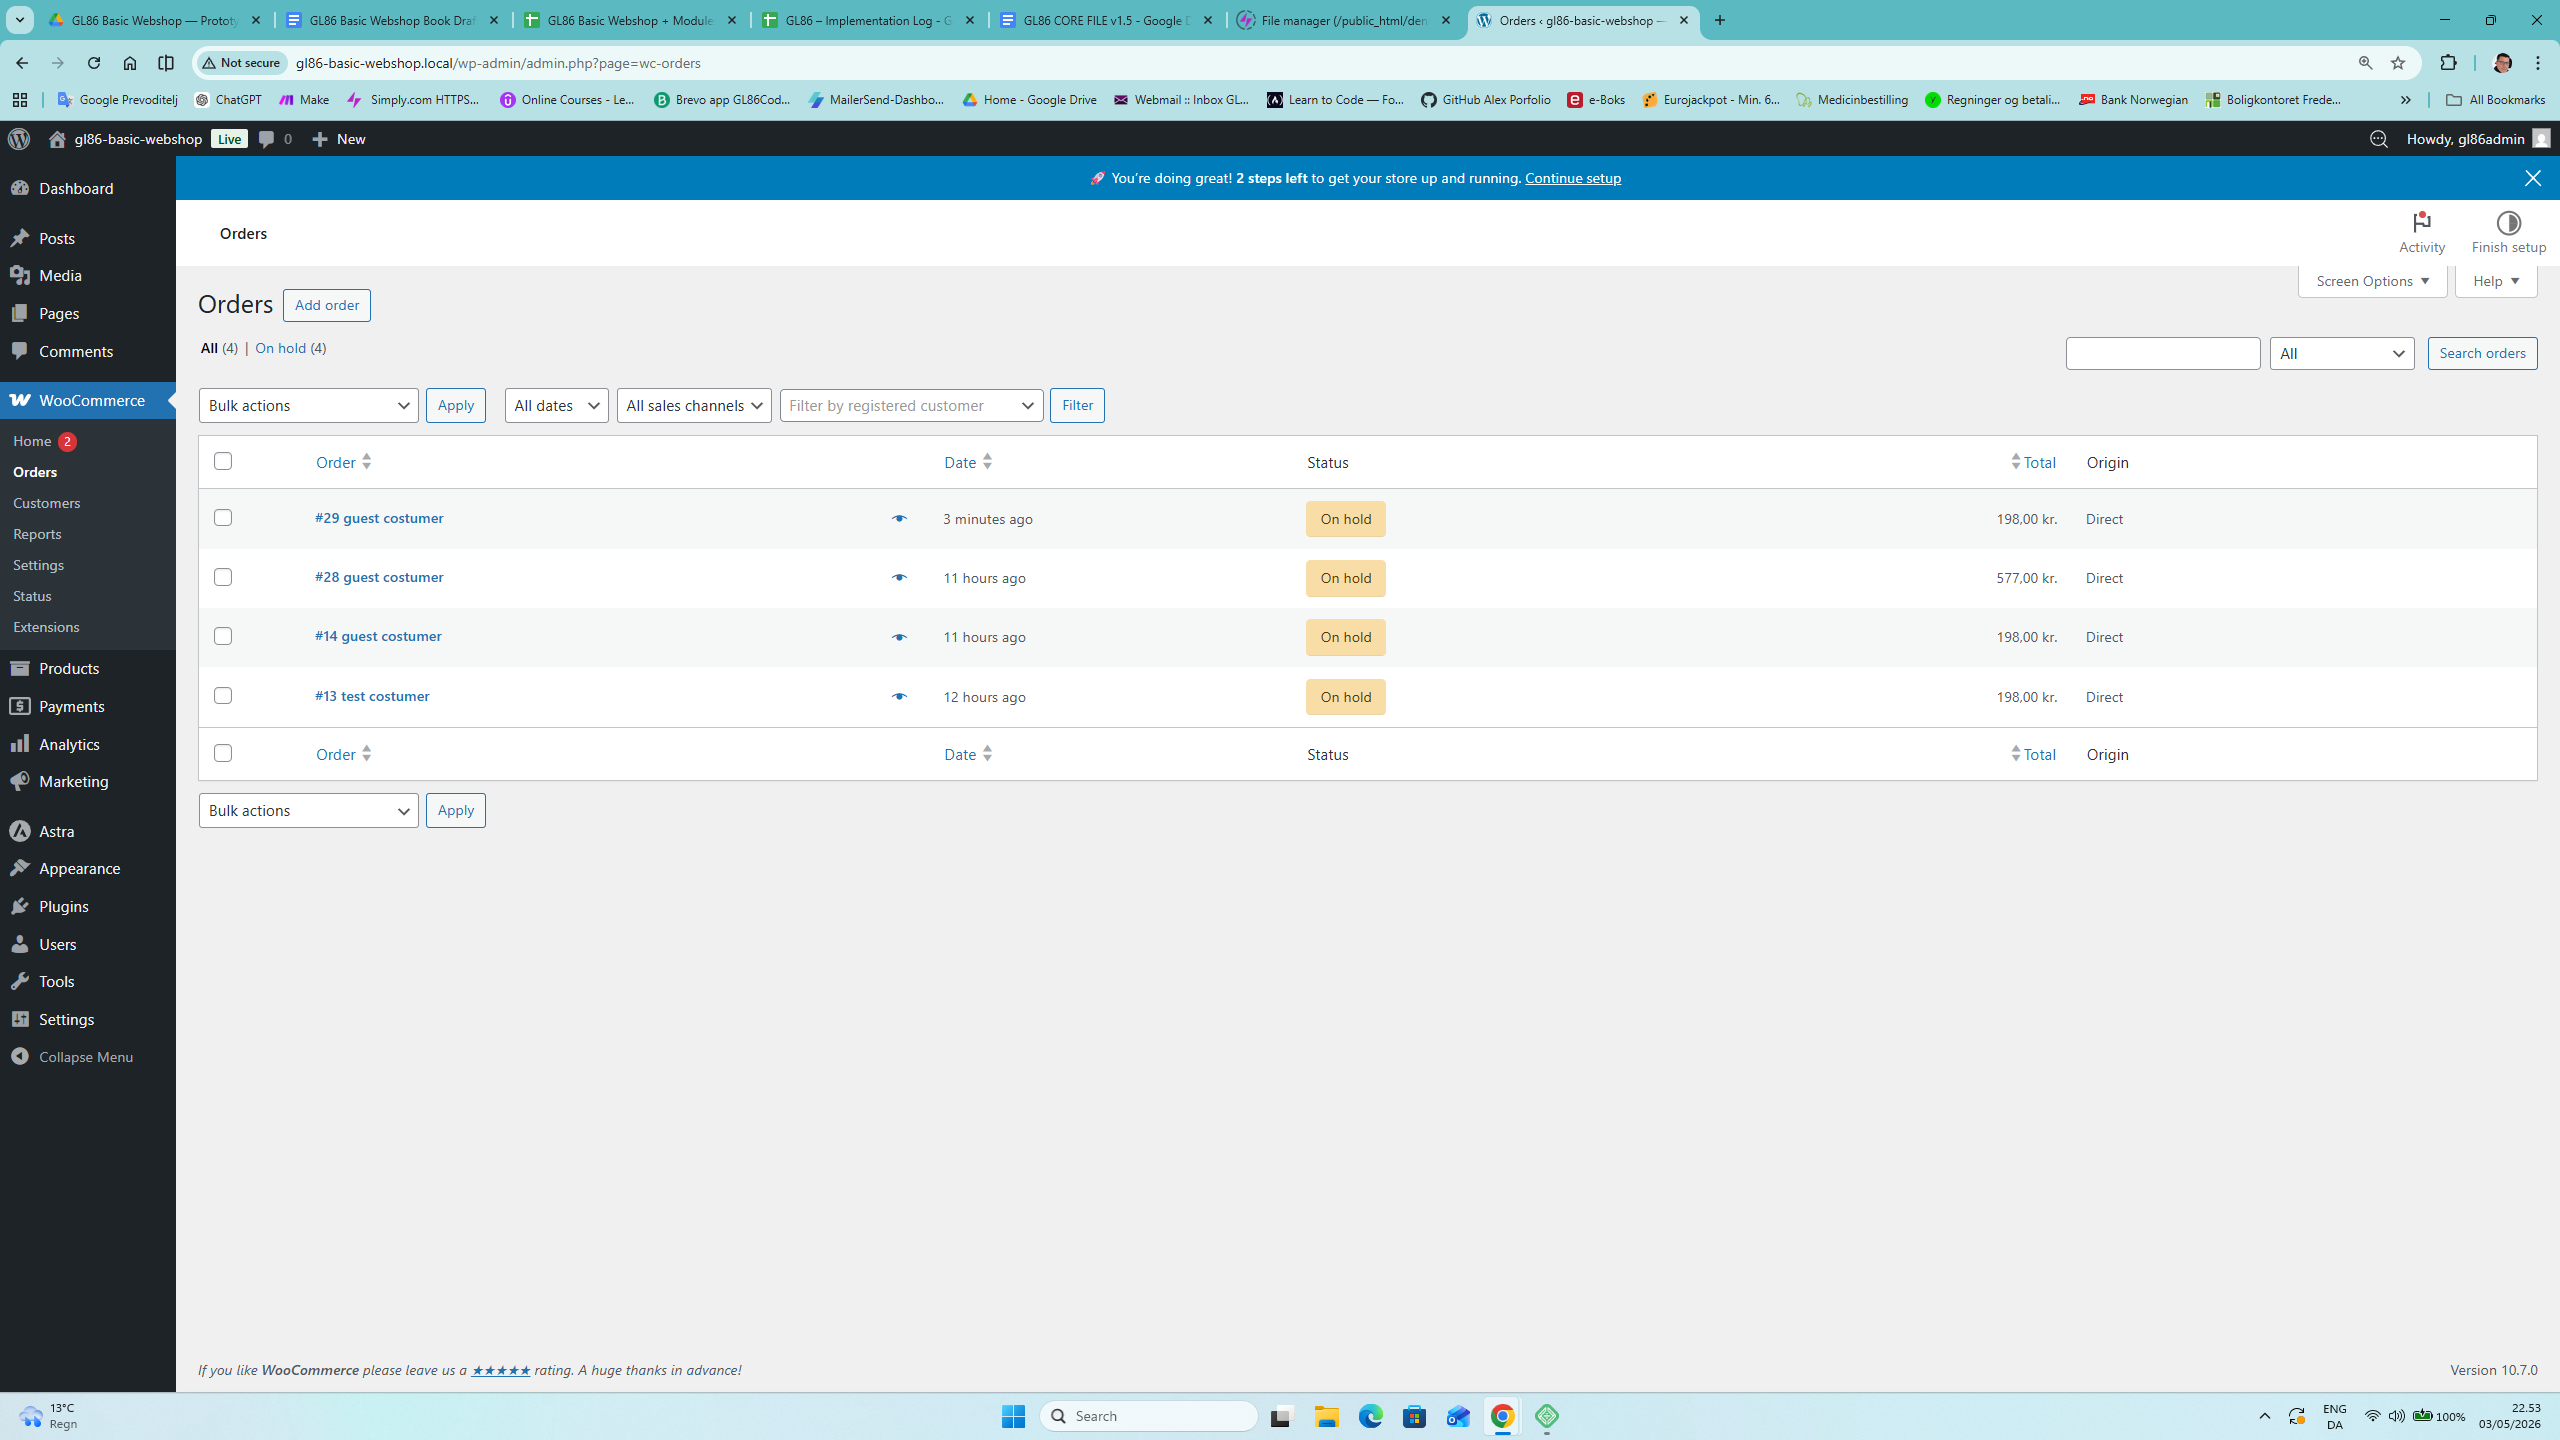Open Filter by registered customer dropdown
Viewport: 2560px width, 1440px height.
(x=911, y=405)
